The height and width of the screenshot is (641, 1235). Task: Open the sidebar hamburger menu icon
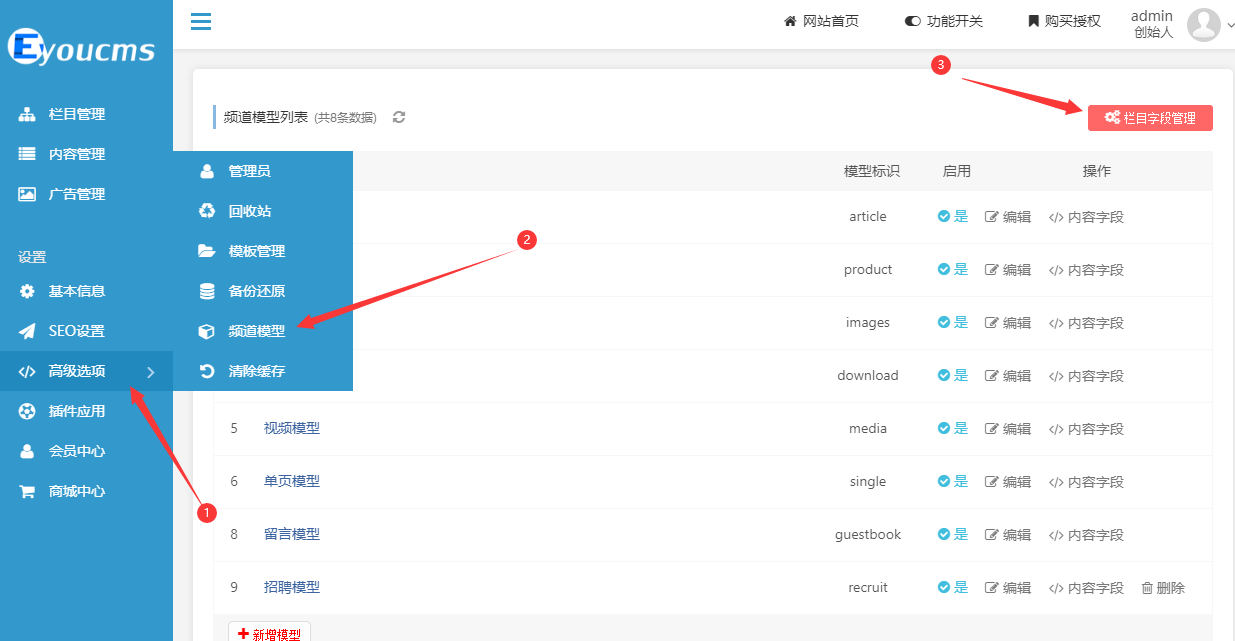tap(200, 21)
